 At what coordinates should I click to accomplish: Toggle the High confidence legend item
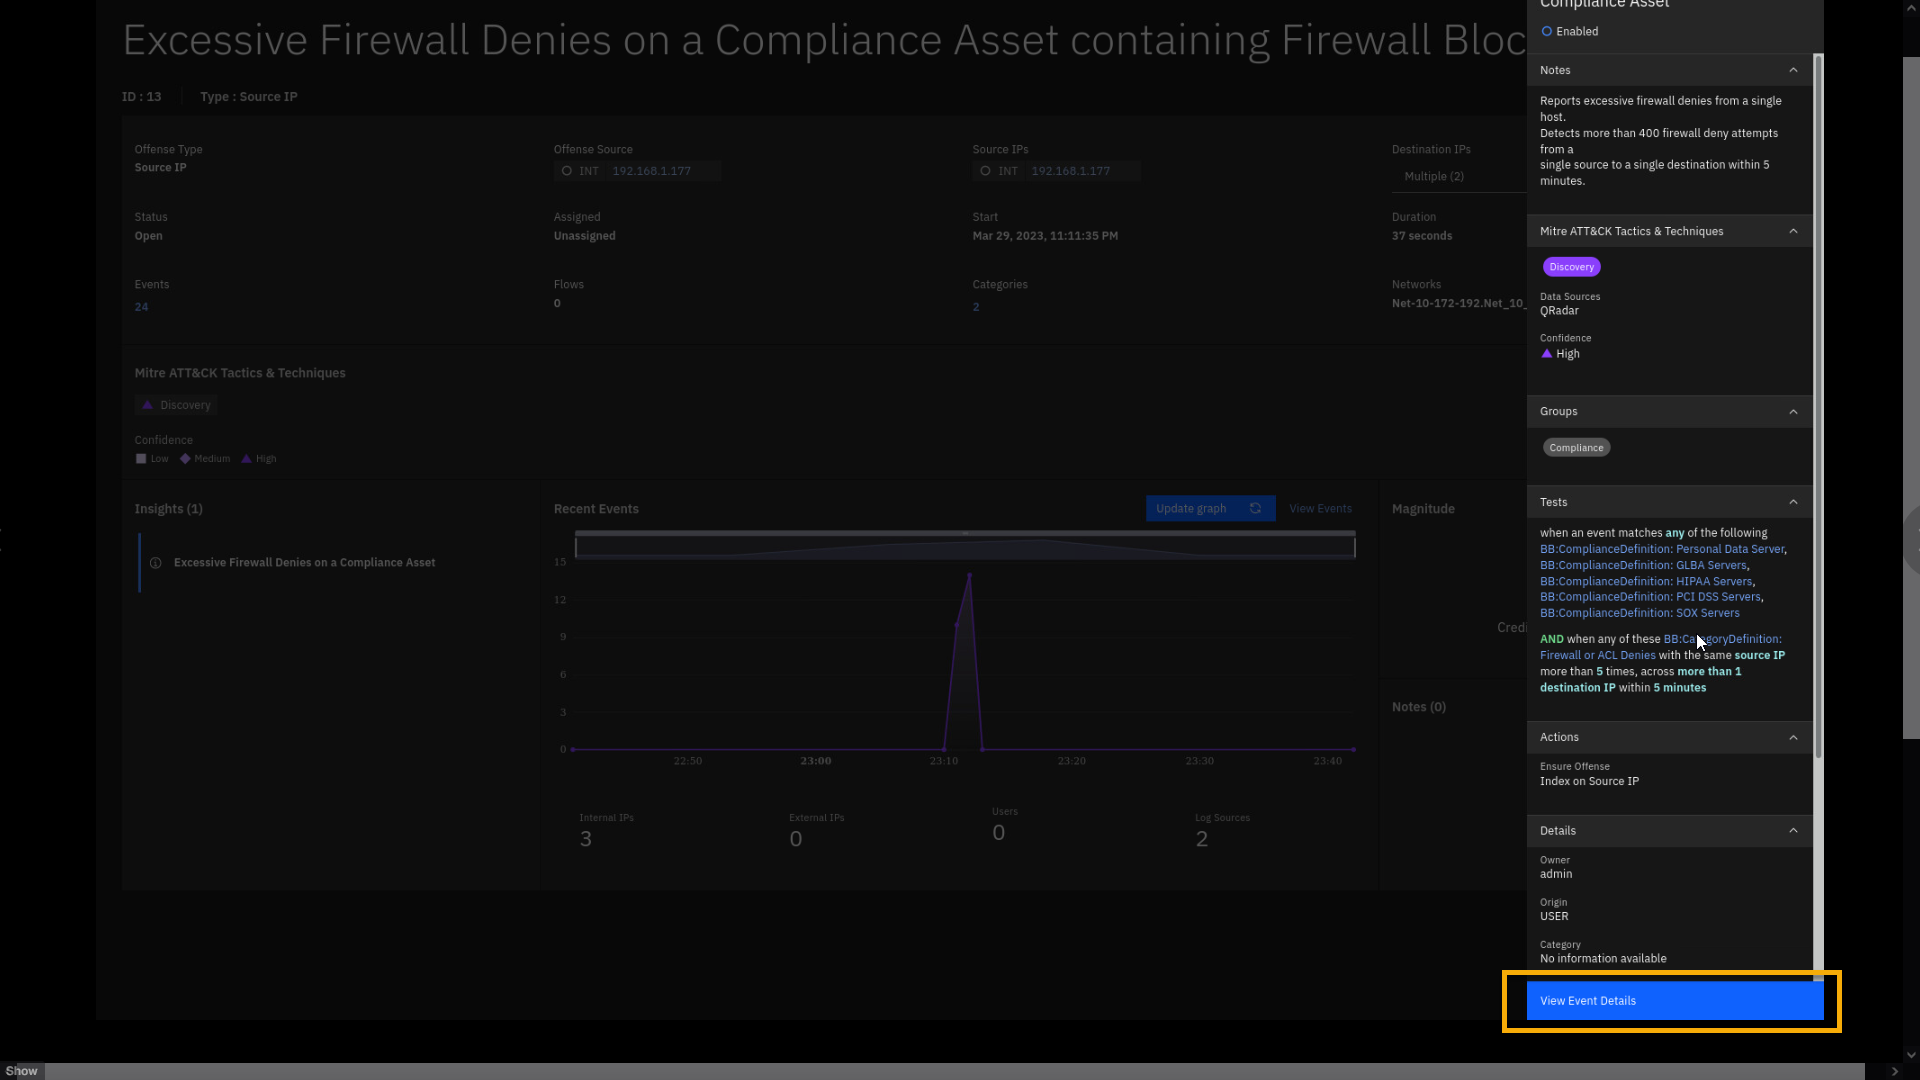[259, 459]
